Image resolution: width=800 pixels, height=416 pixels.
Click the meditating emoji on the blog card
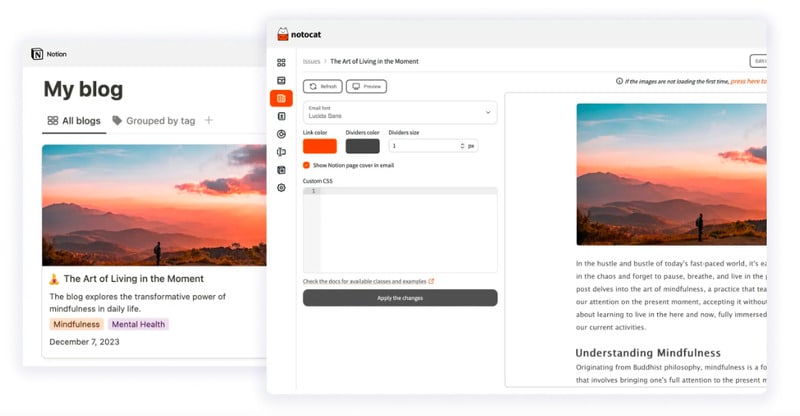coord(54,279)
